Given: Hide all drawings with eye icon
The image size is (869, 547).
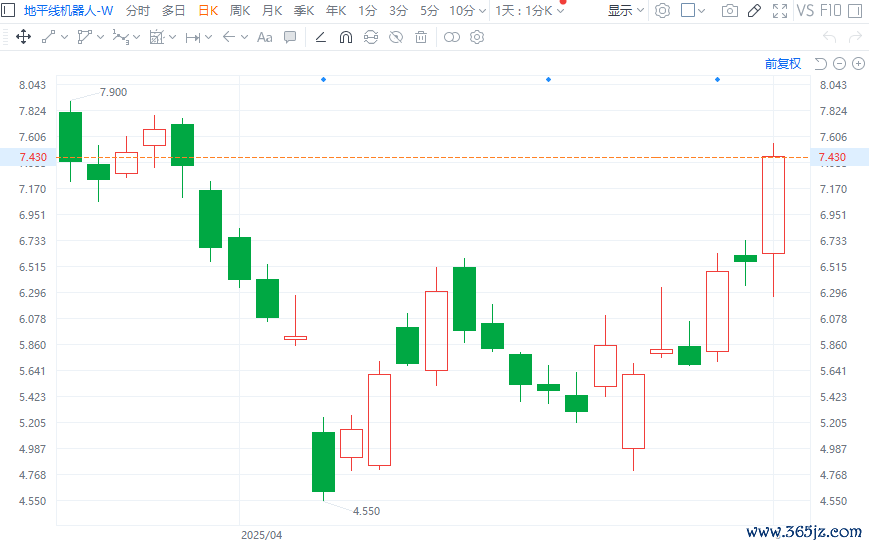Looking at the screenshot, I should (x=396, y=37).
